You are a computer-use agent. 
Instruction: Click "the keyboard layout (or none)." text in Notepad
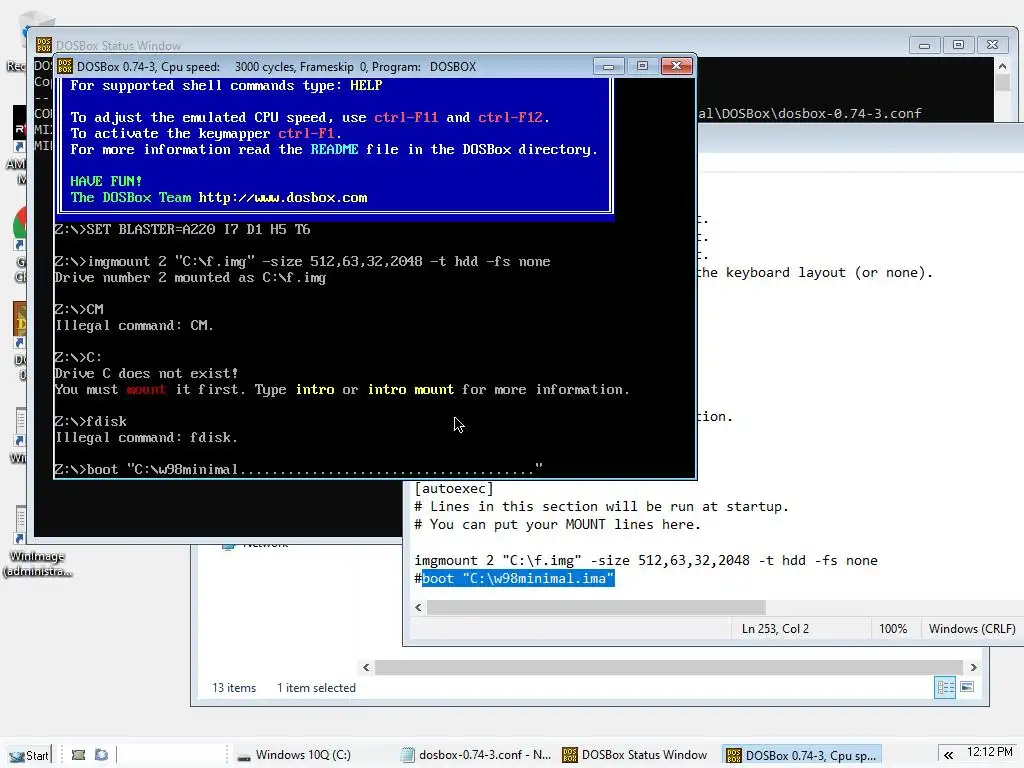click(815, 272)
